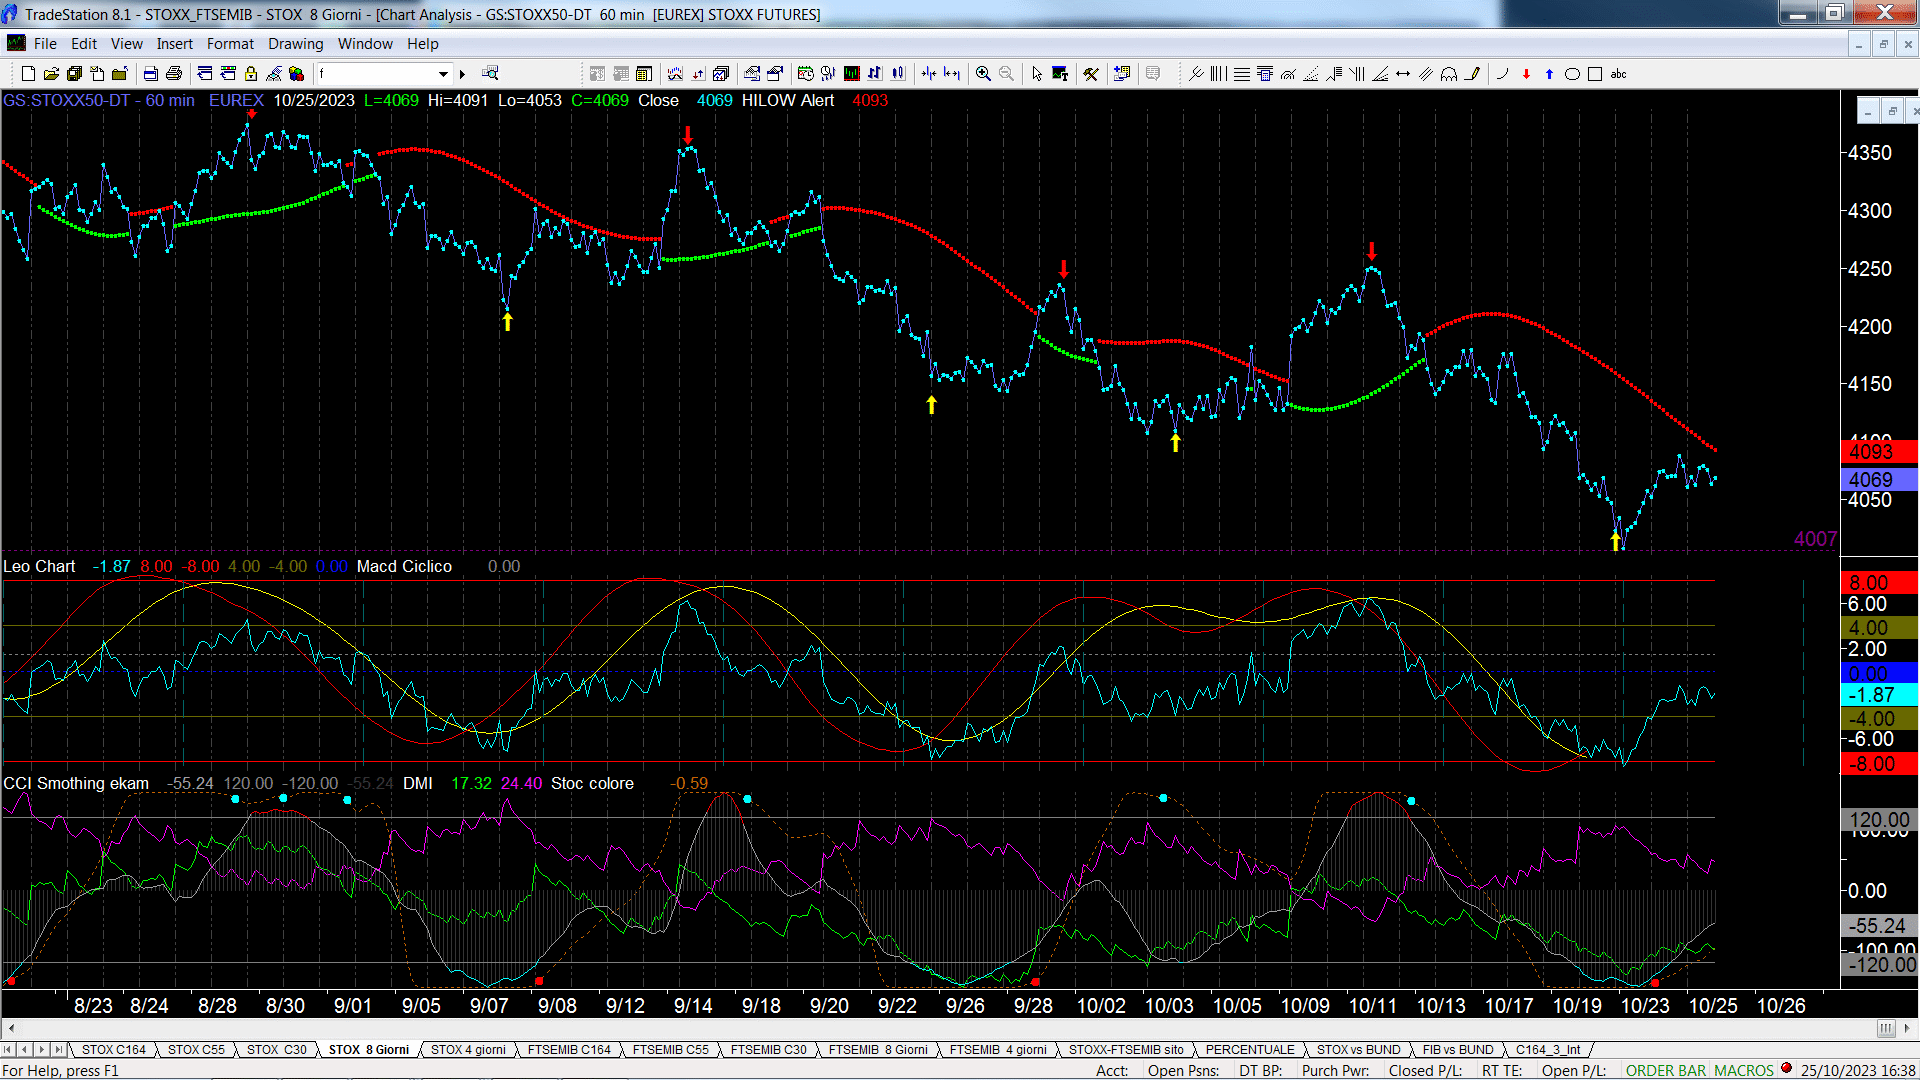1920x1080 pixels.
Task: Open the Insert menu
Action: [174, 44]
